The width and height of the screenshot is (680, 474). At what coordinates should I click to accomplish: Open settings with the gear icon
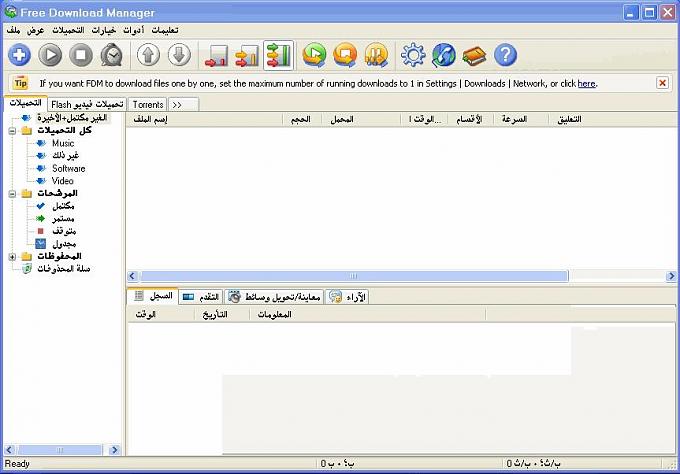(413, 55)
